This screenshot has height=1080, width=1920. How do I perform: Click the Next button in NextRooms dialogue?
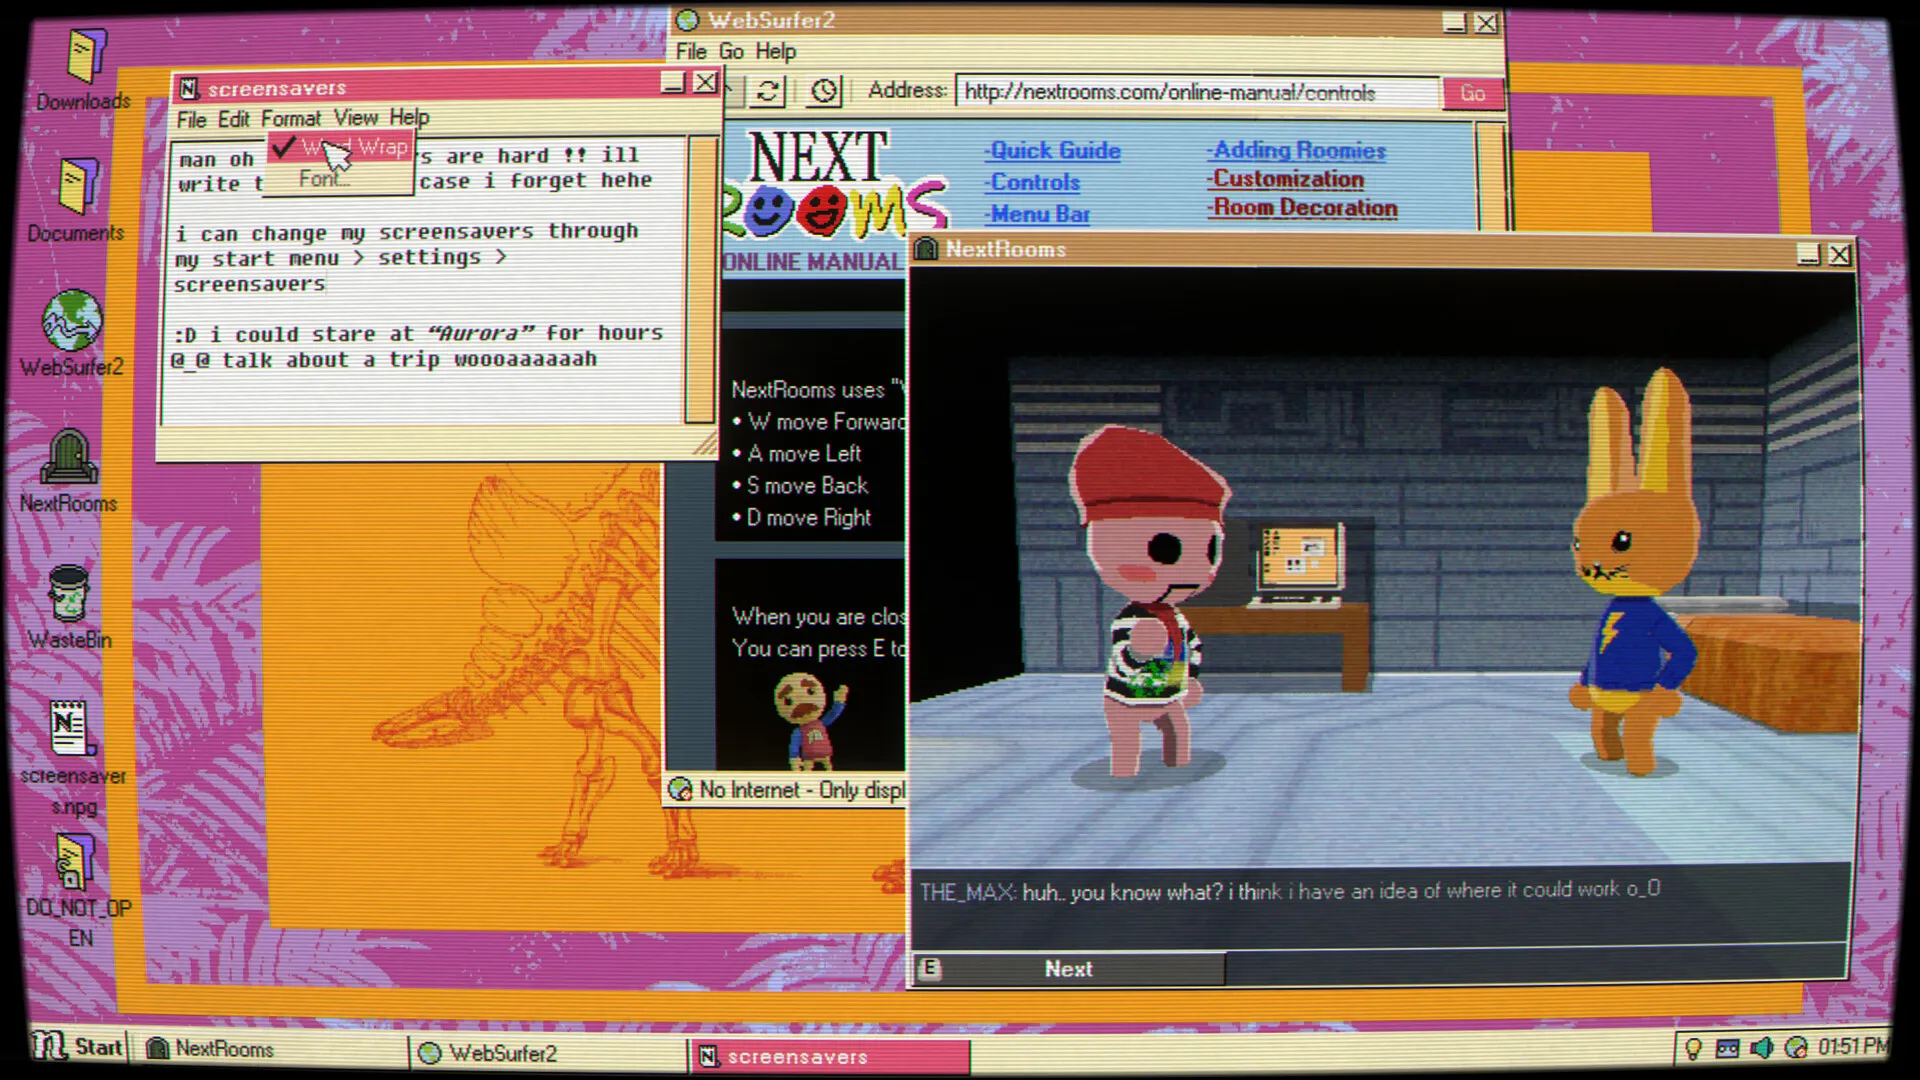[1068, 969]
